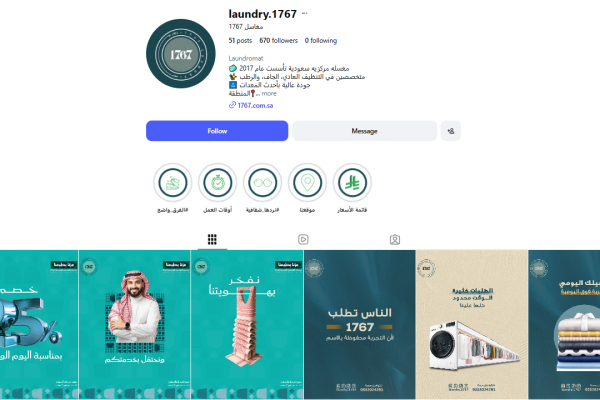Open the working hours stopwatch highlight
This screenshot has height=400, width=600.
click(x=217, y=183)
